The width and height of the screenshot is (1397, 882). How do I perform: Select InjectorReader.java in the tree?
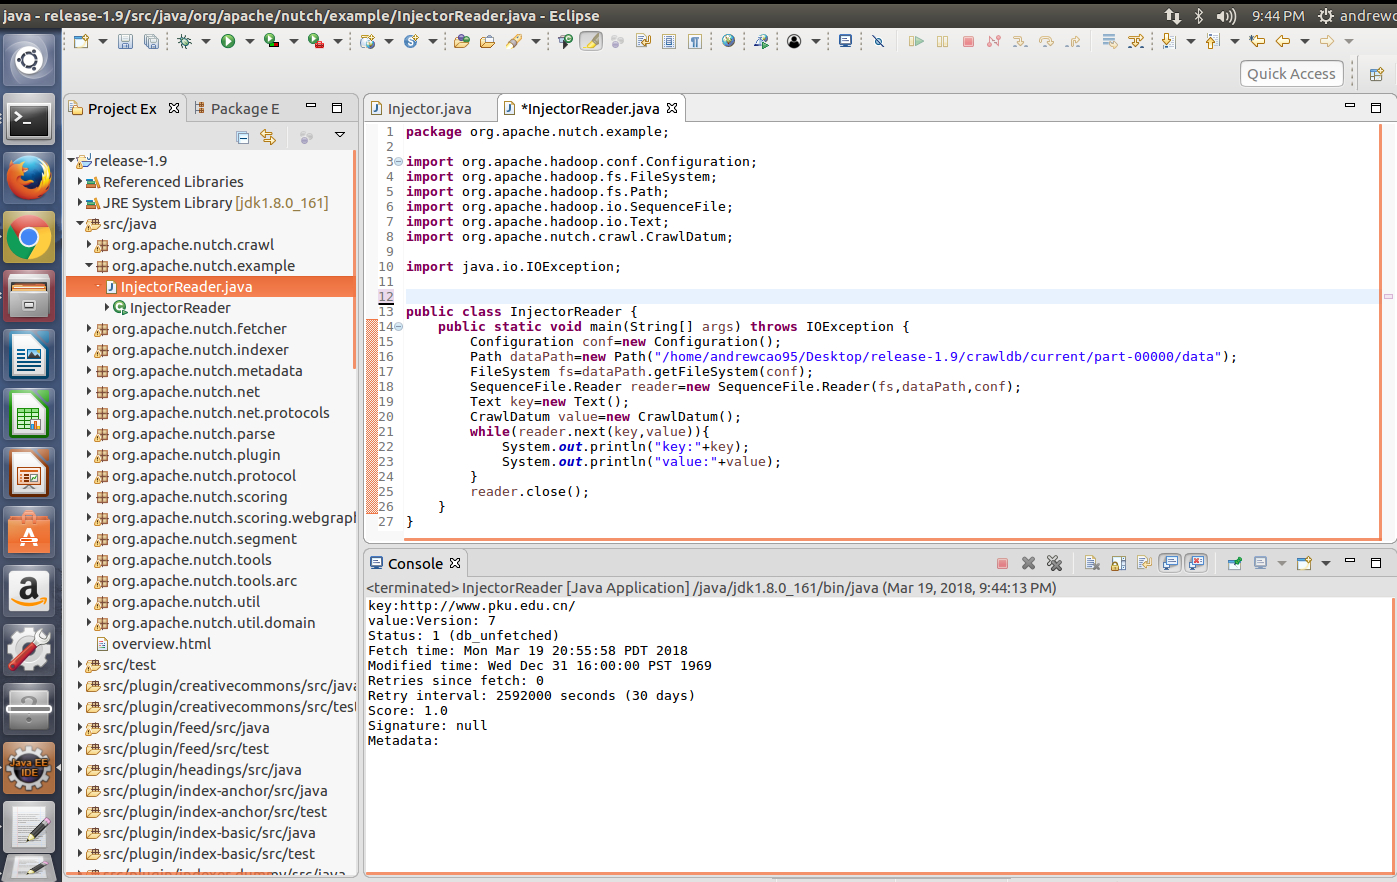[210, 287]
